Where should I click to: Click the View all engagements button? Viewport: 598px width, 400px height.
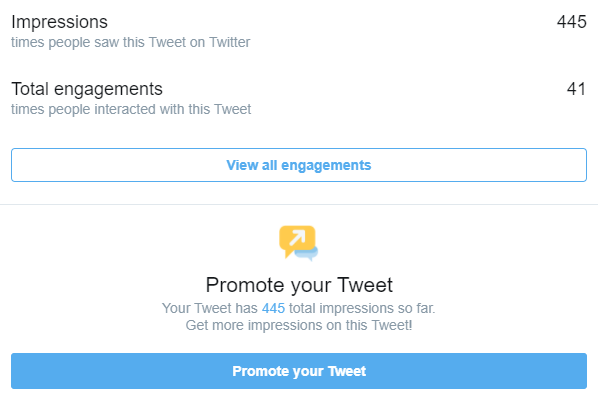[299, 165]
